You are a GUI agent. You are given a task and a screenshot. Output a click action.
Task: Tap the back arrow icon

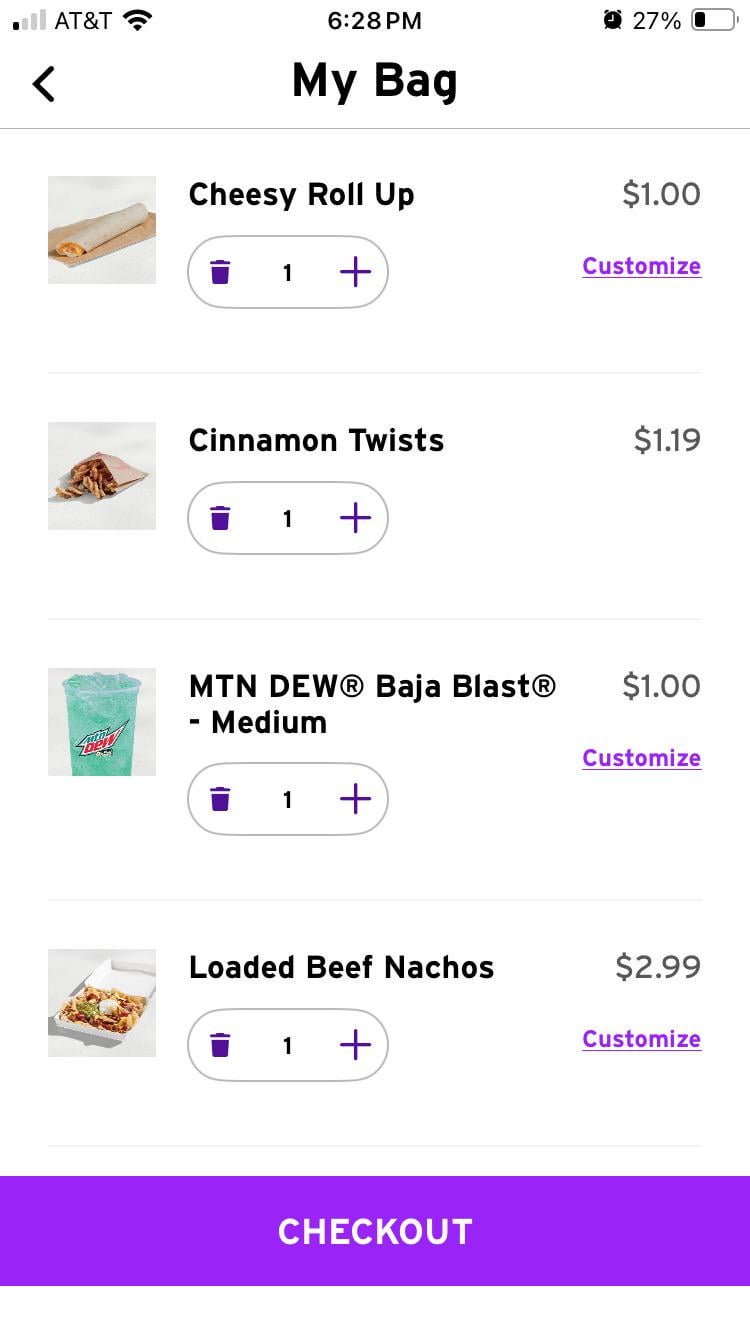44,84
